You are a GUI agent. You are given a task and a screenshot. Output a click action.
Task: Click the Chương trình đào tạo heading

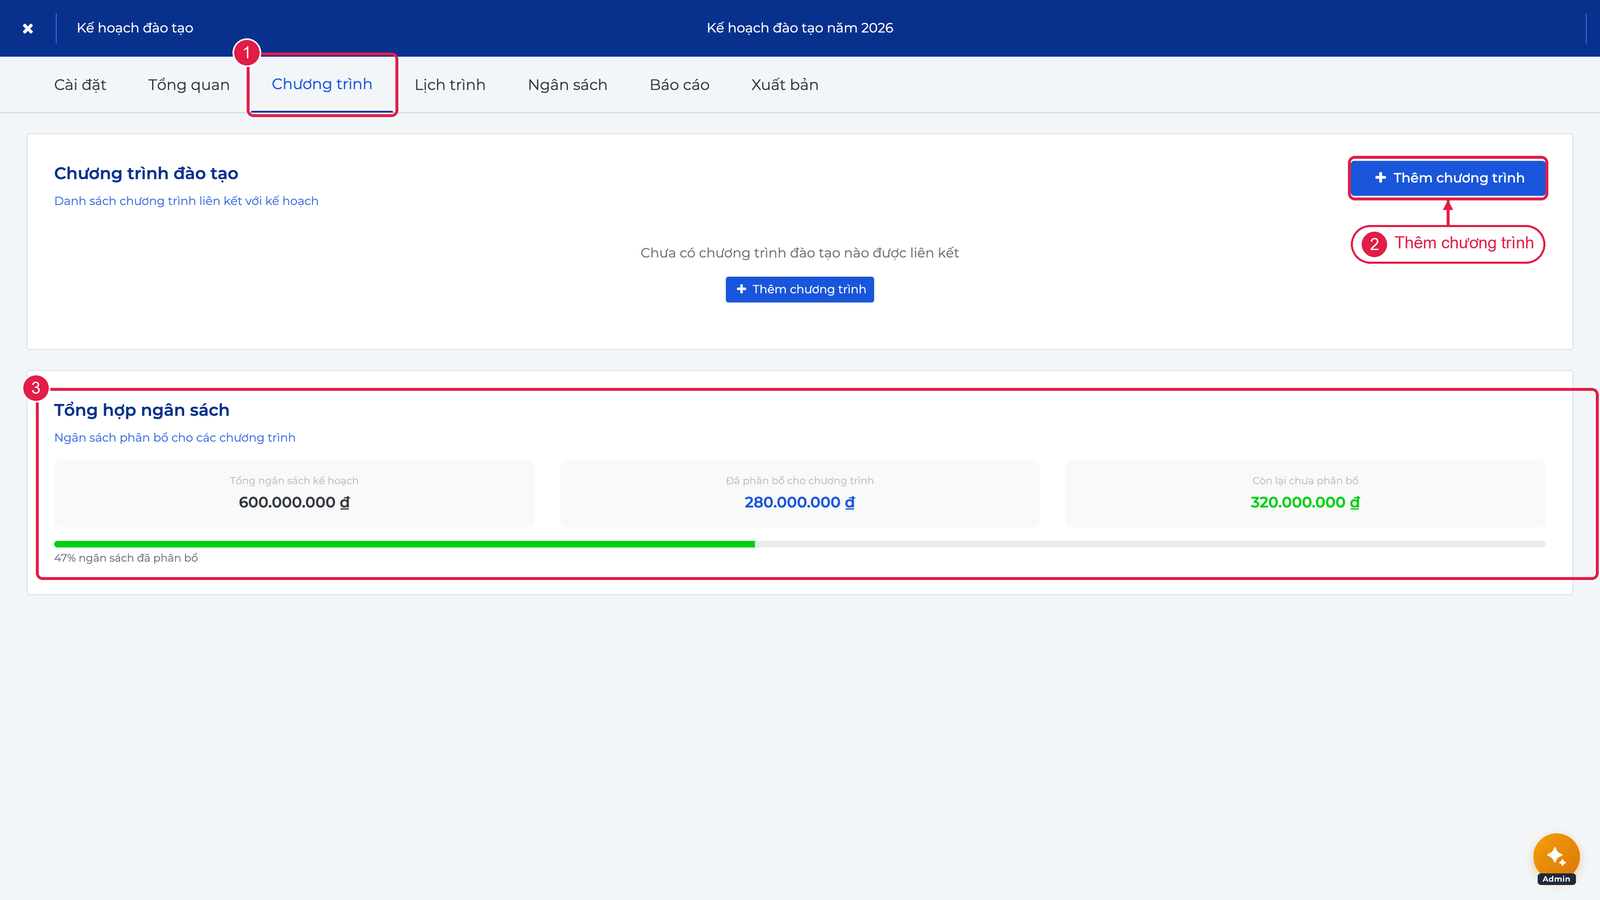[146, 174]
